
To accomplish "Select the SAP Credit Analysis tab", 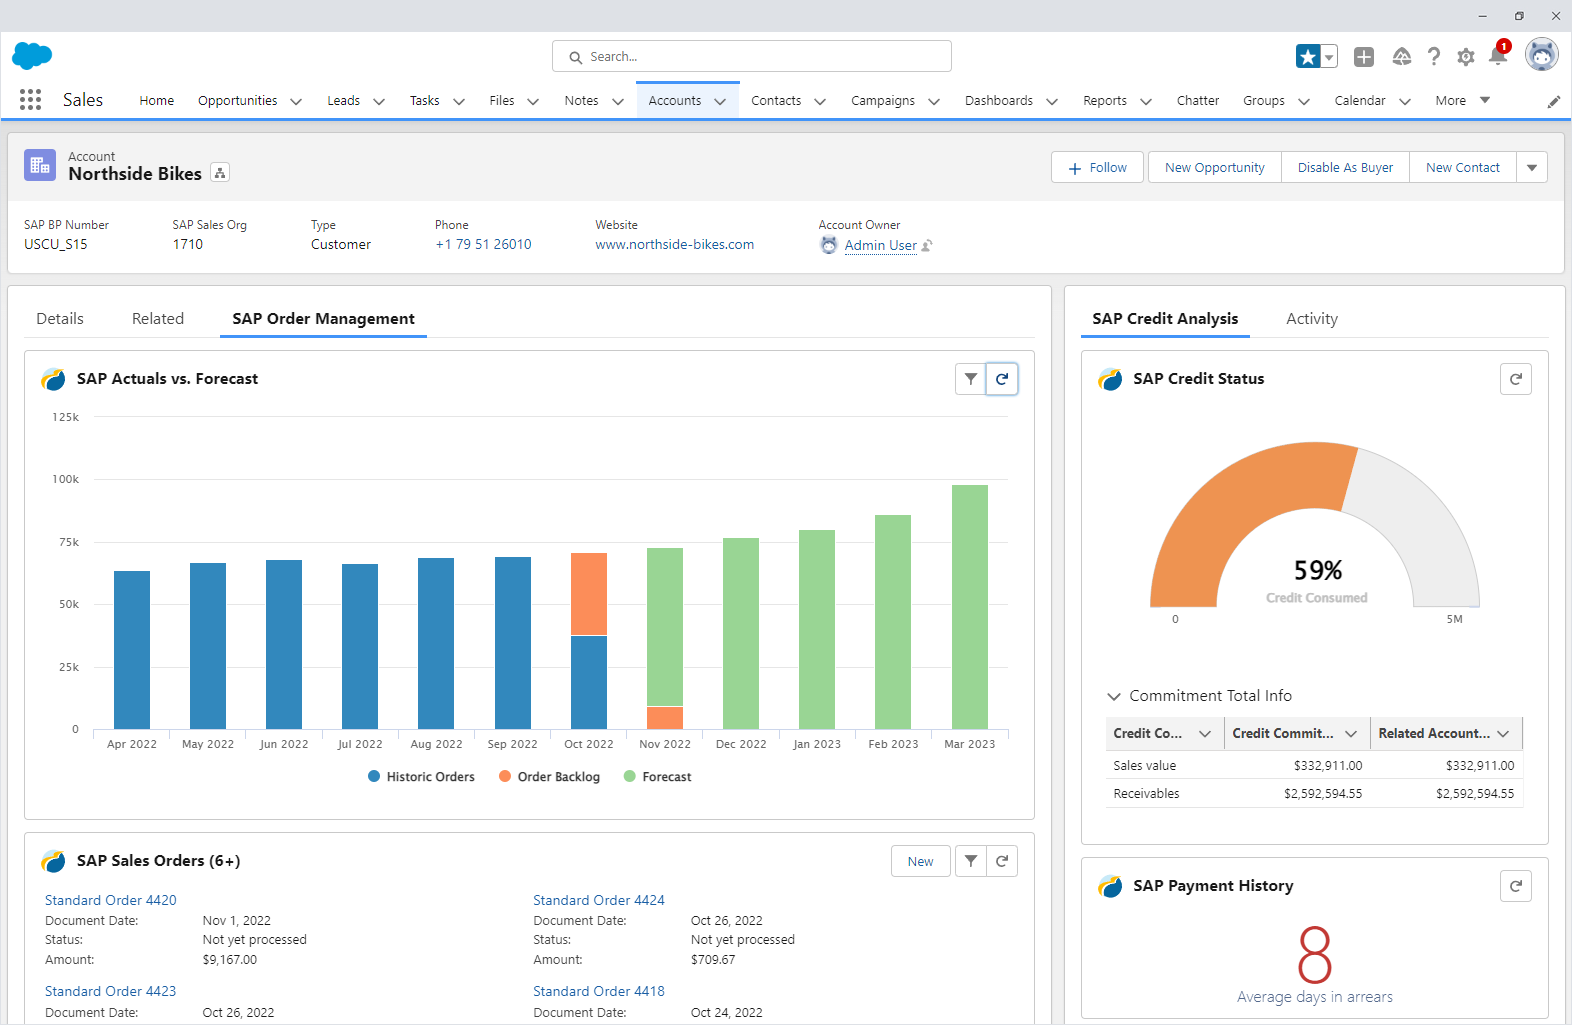I will (x=1165, y=319).
